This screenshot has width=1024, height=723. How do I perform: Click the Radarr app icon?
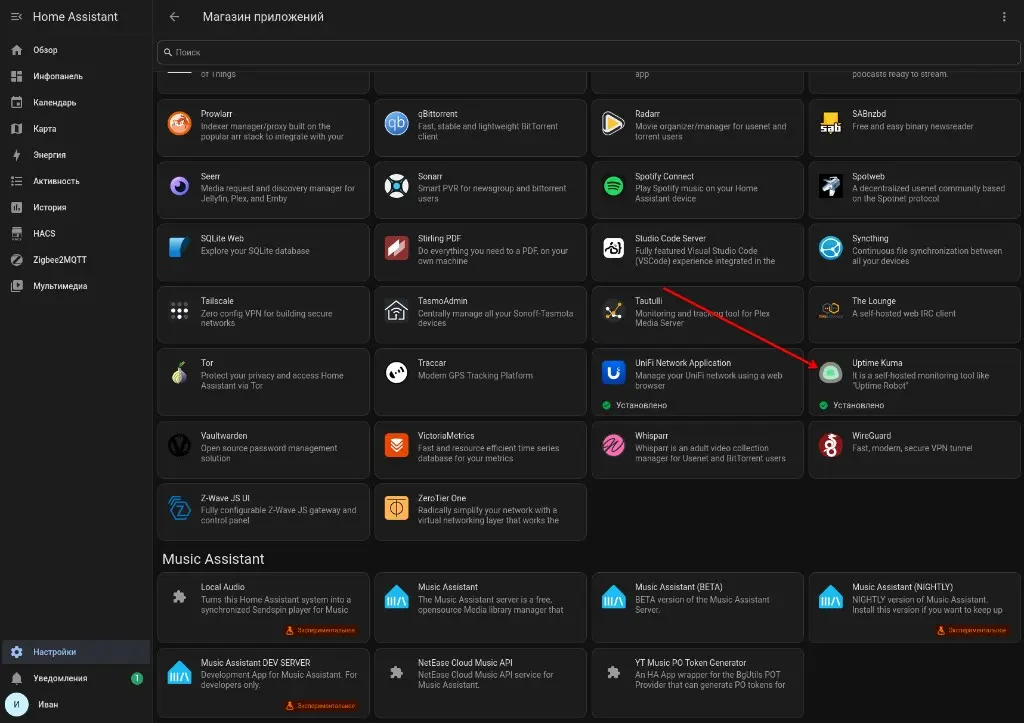tap(613, 123)
